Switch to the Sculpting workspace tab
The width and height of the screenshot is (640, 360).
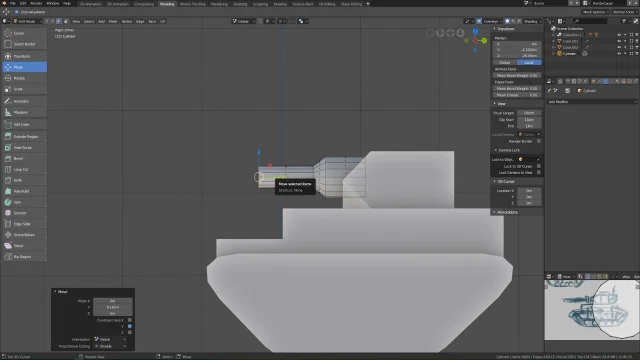click(x=260, y=4)
